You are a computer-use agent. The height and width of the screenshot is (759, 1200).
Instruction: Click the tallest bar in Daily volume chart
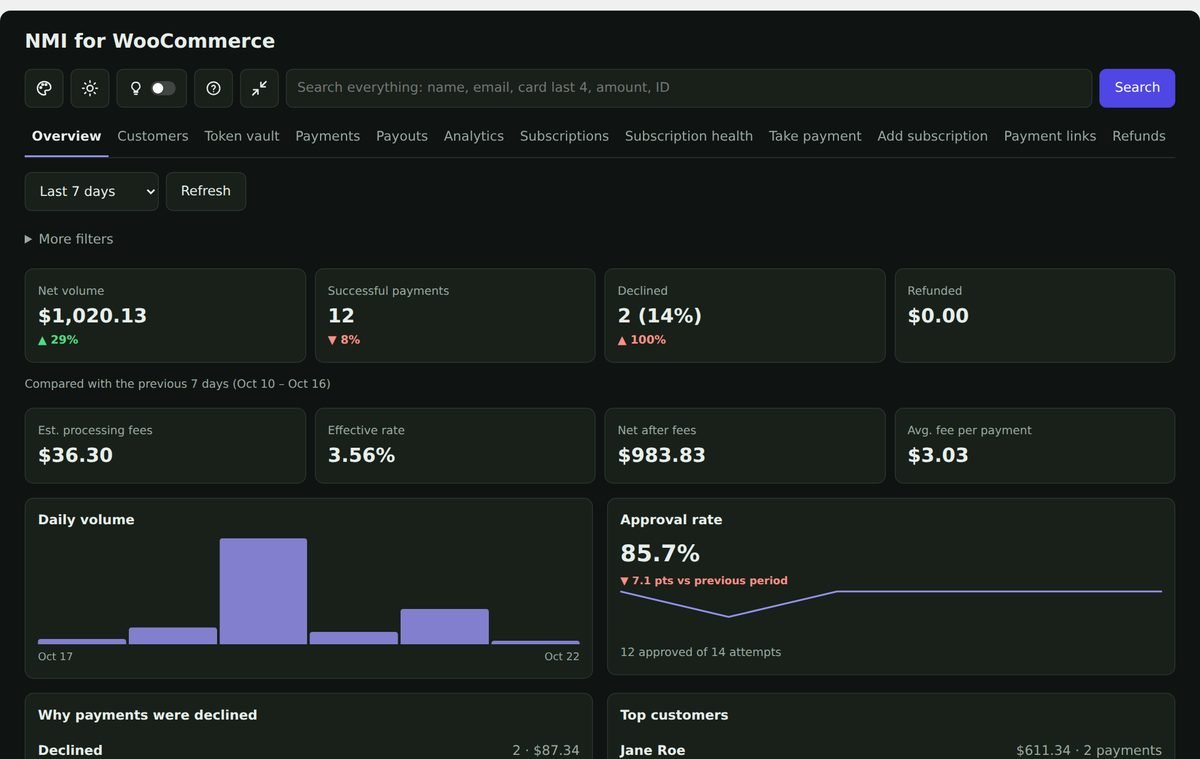click(x=263, y=591)
